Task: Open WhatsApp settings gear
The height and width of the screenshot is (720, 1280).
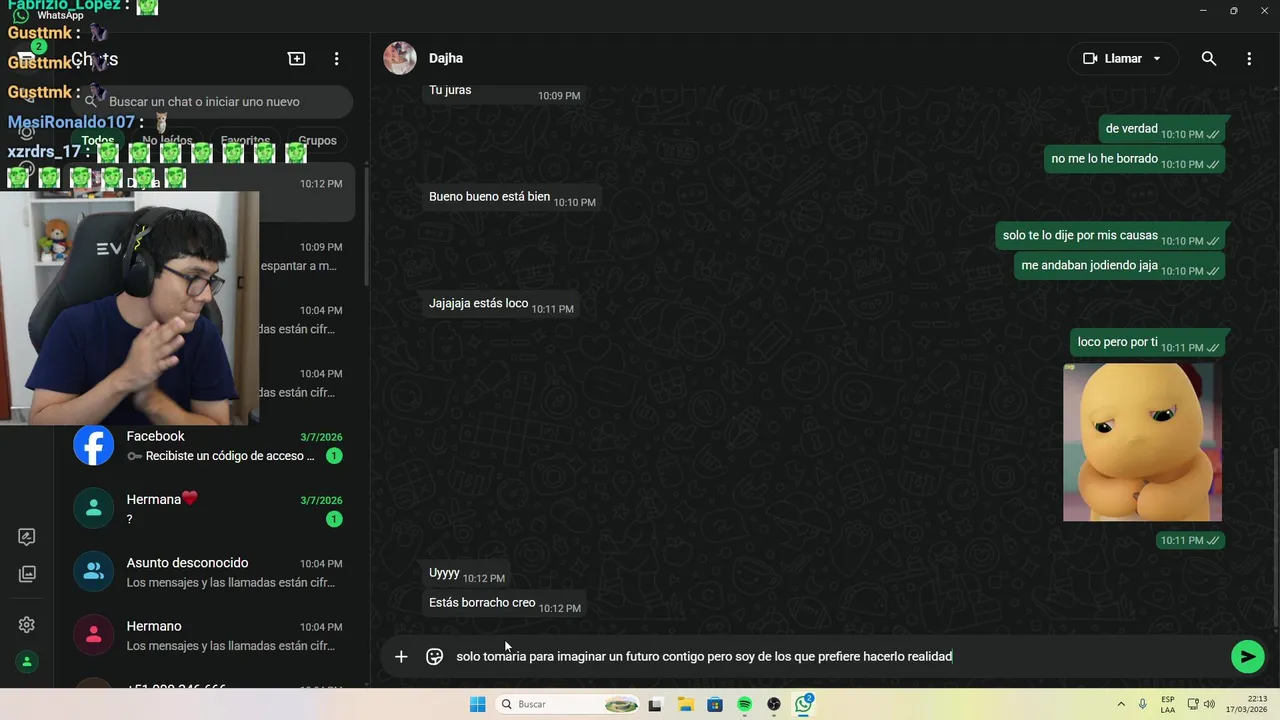Action: [x=27, y=625]
